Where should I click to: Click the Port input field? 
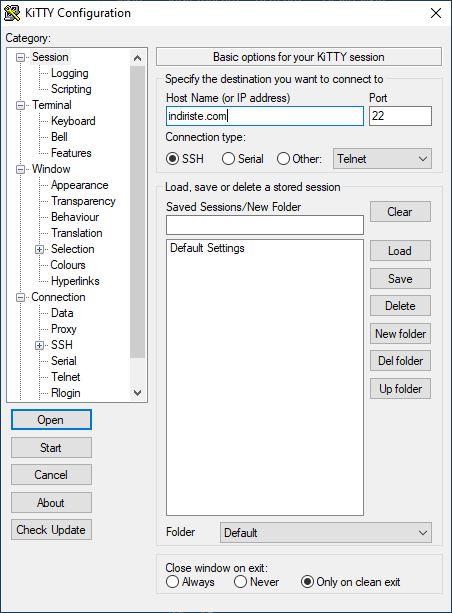click(x=400, y=116)
